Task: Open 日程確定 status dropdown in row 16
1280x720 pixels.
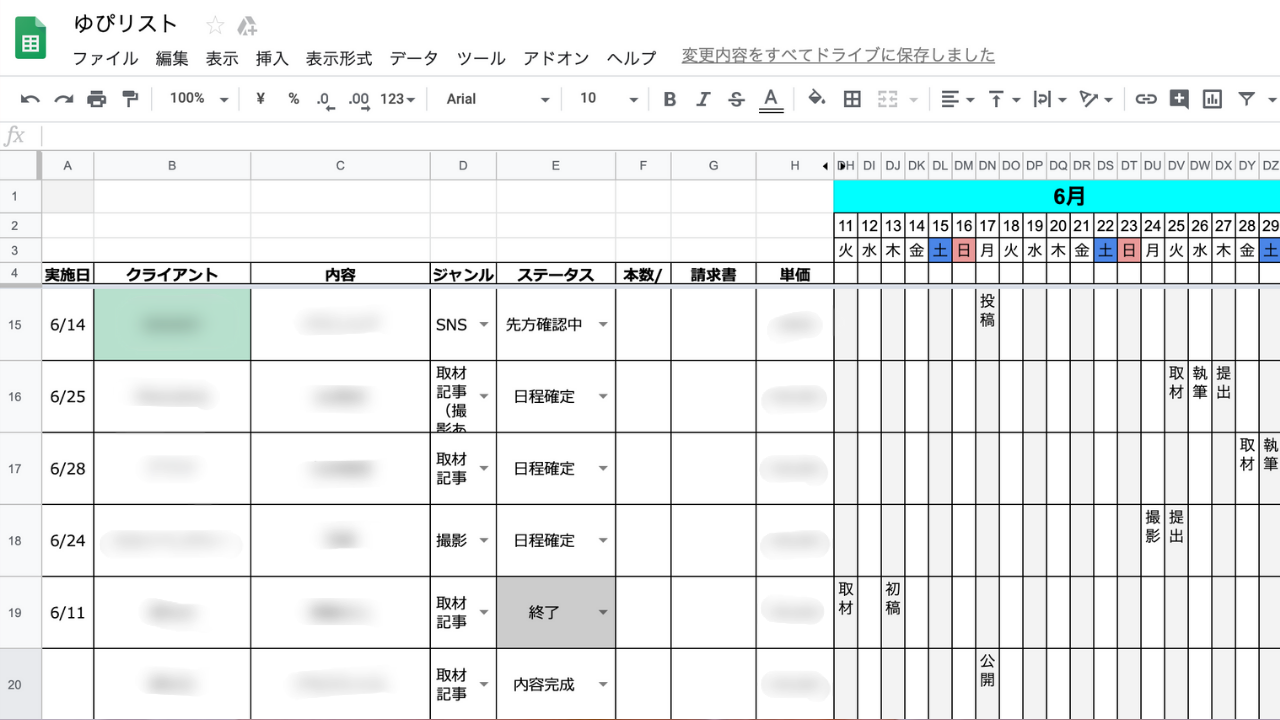Action: click(x=603, y=397)
